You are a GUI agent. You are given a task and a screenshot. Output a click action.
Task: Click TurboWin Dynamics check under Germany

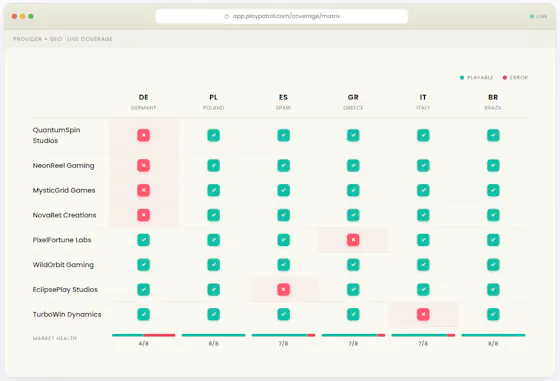point(144,314)
